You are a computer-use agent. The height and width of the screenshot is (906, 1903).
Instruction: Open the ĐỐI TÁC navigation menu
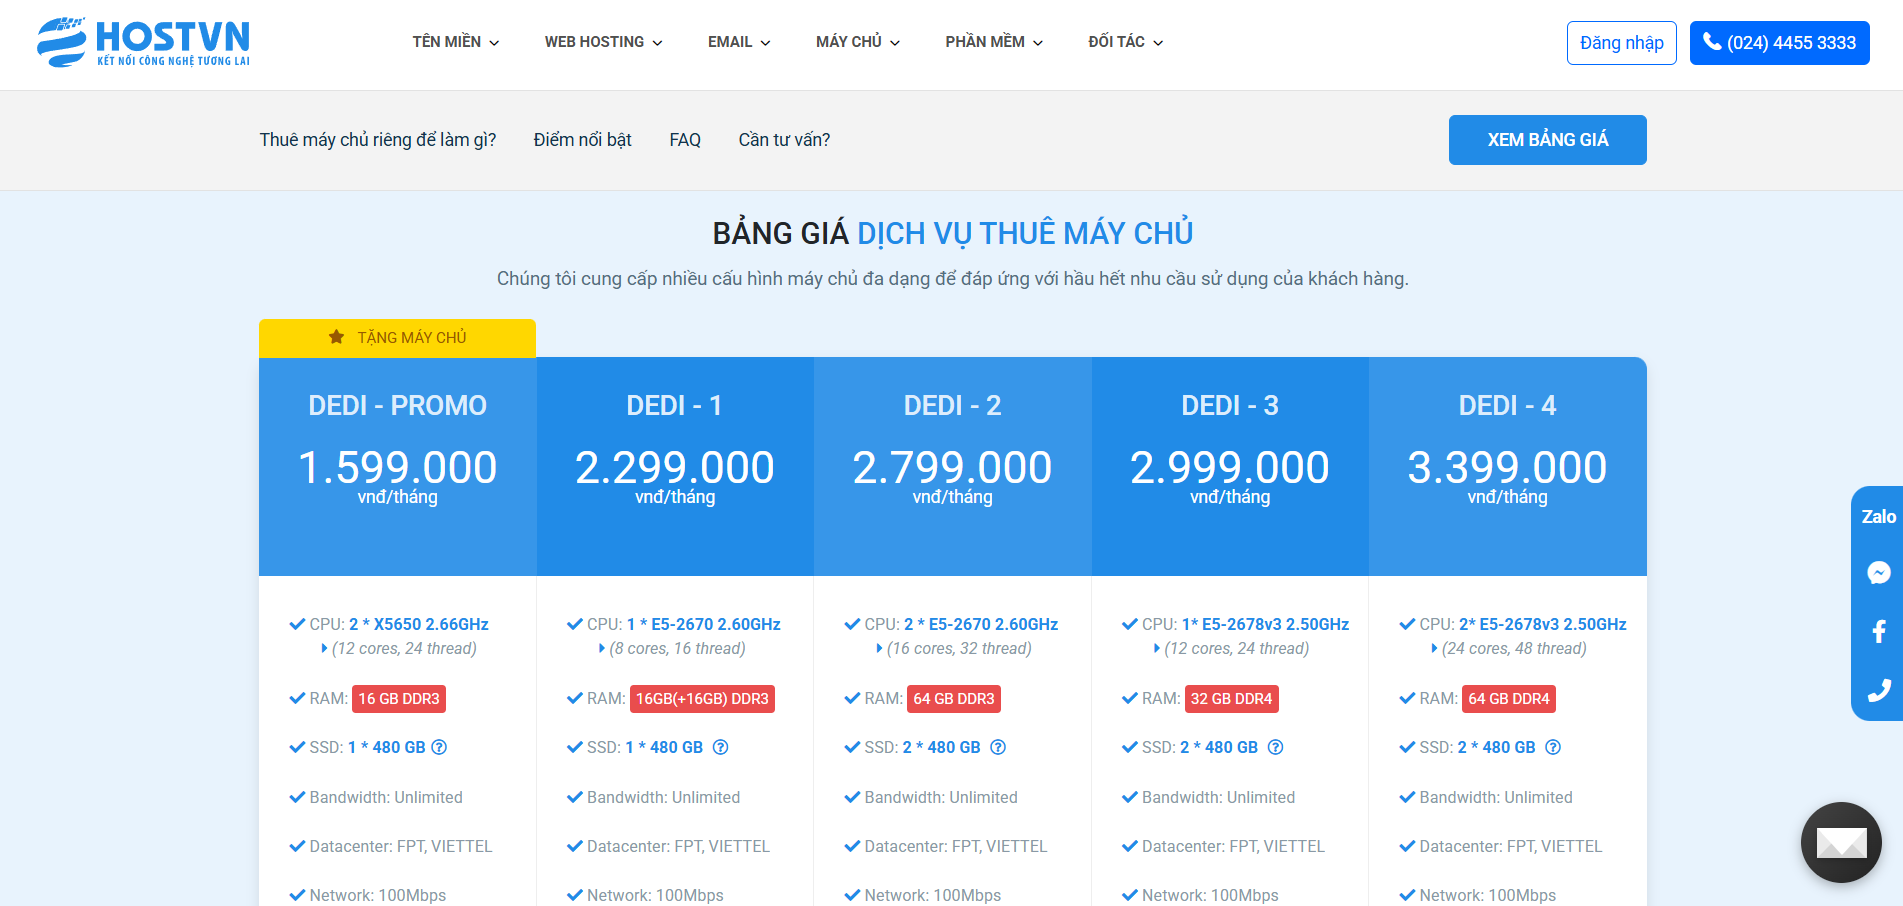[x=1125, y=42]
